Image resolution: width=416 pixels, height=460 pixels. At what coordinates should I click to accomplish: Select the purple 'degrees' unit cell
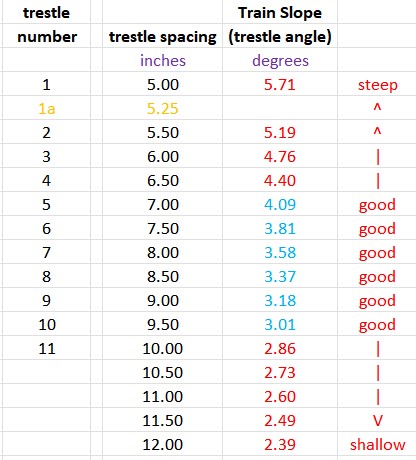coord(280,60)
